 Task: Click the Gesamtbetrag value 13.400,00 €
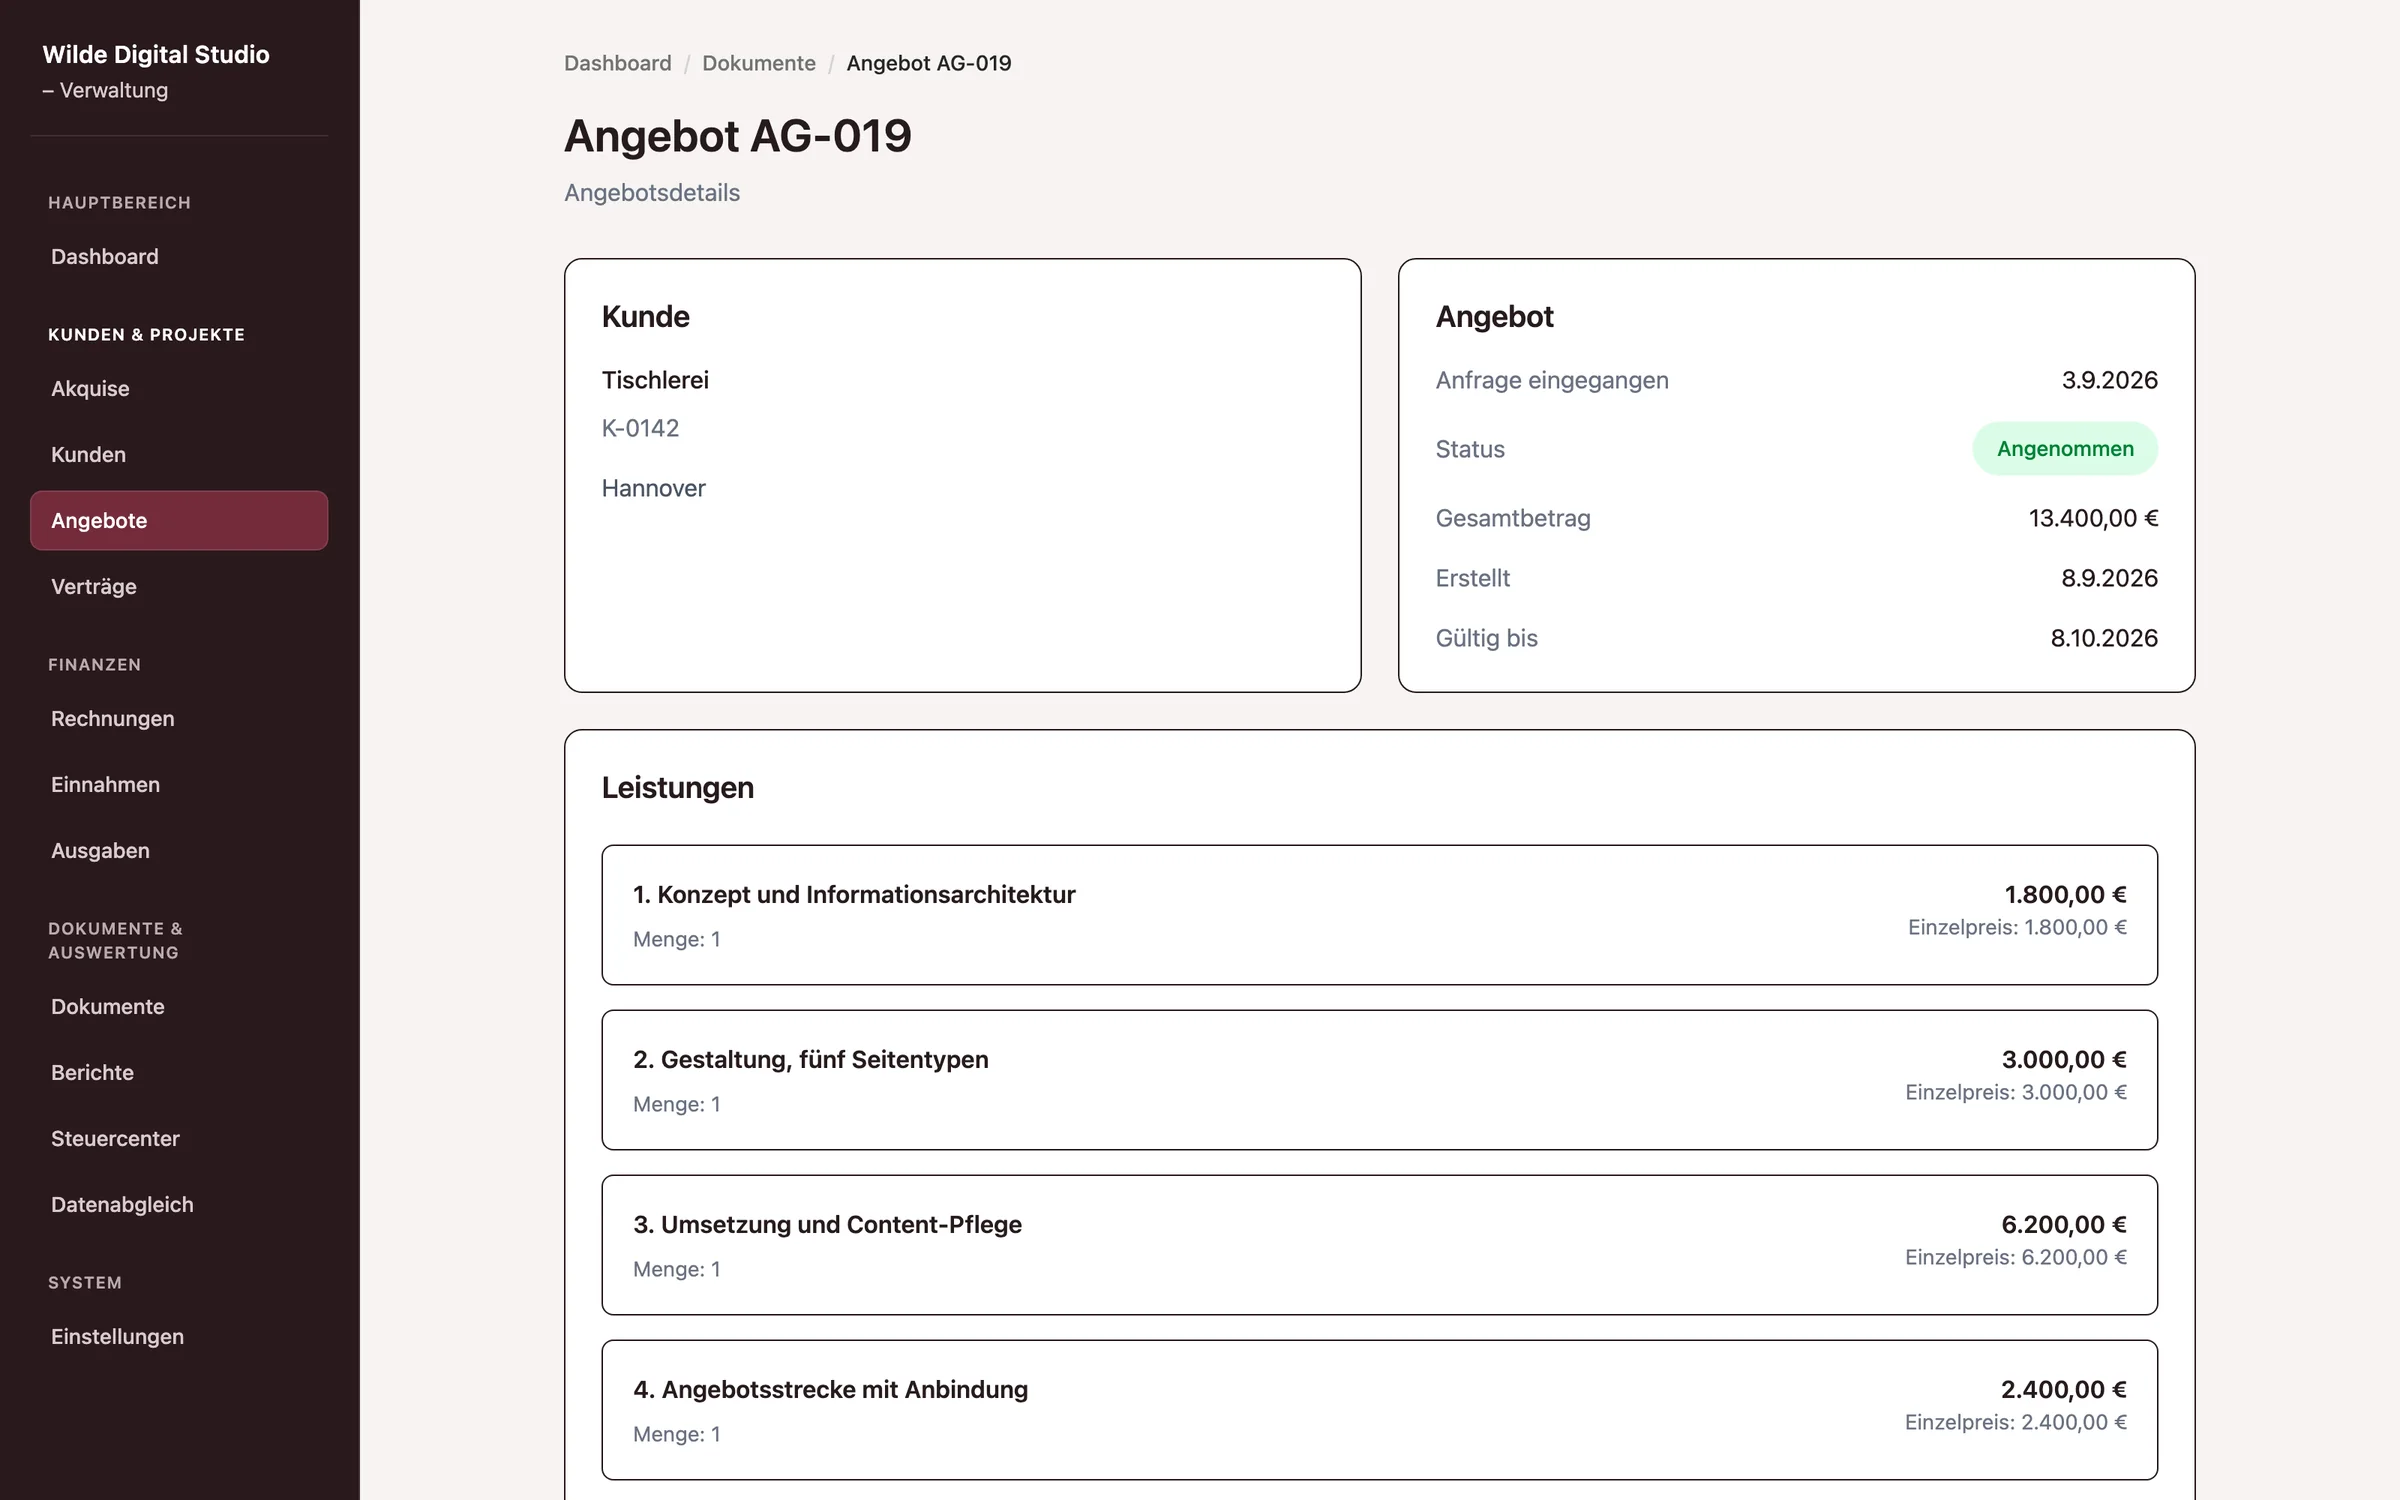(x=2093, y=518)
